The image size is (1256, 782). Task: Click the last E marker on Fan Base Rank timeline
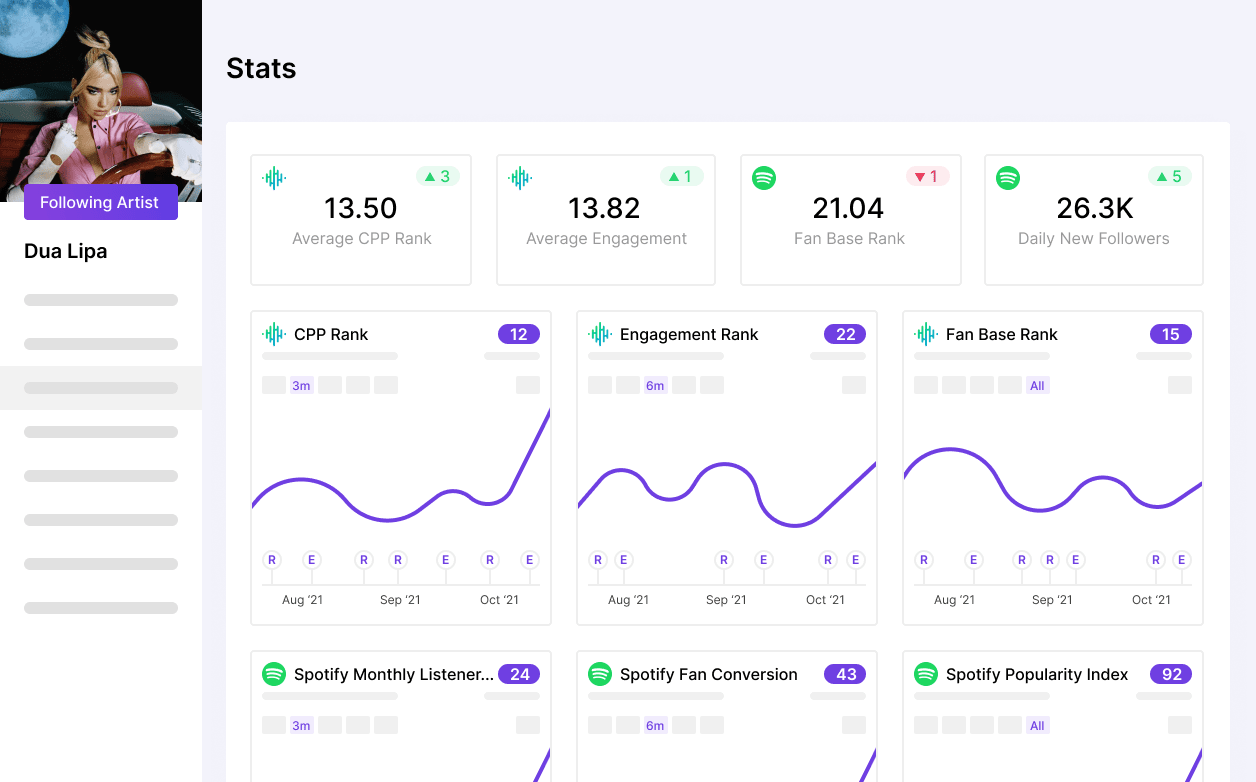point(1181,560)
